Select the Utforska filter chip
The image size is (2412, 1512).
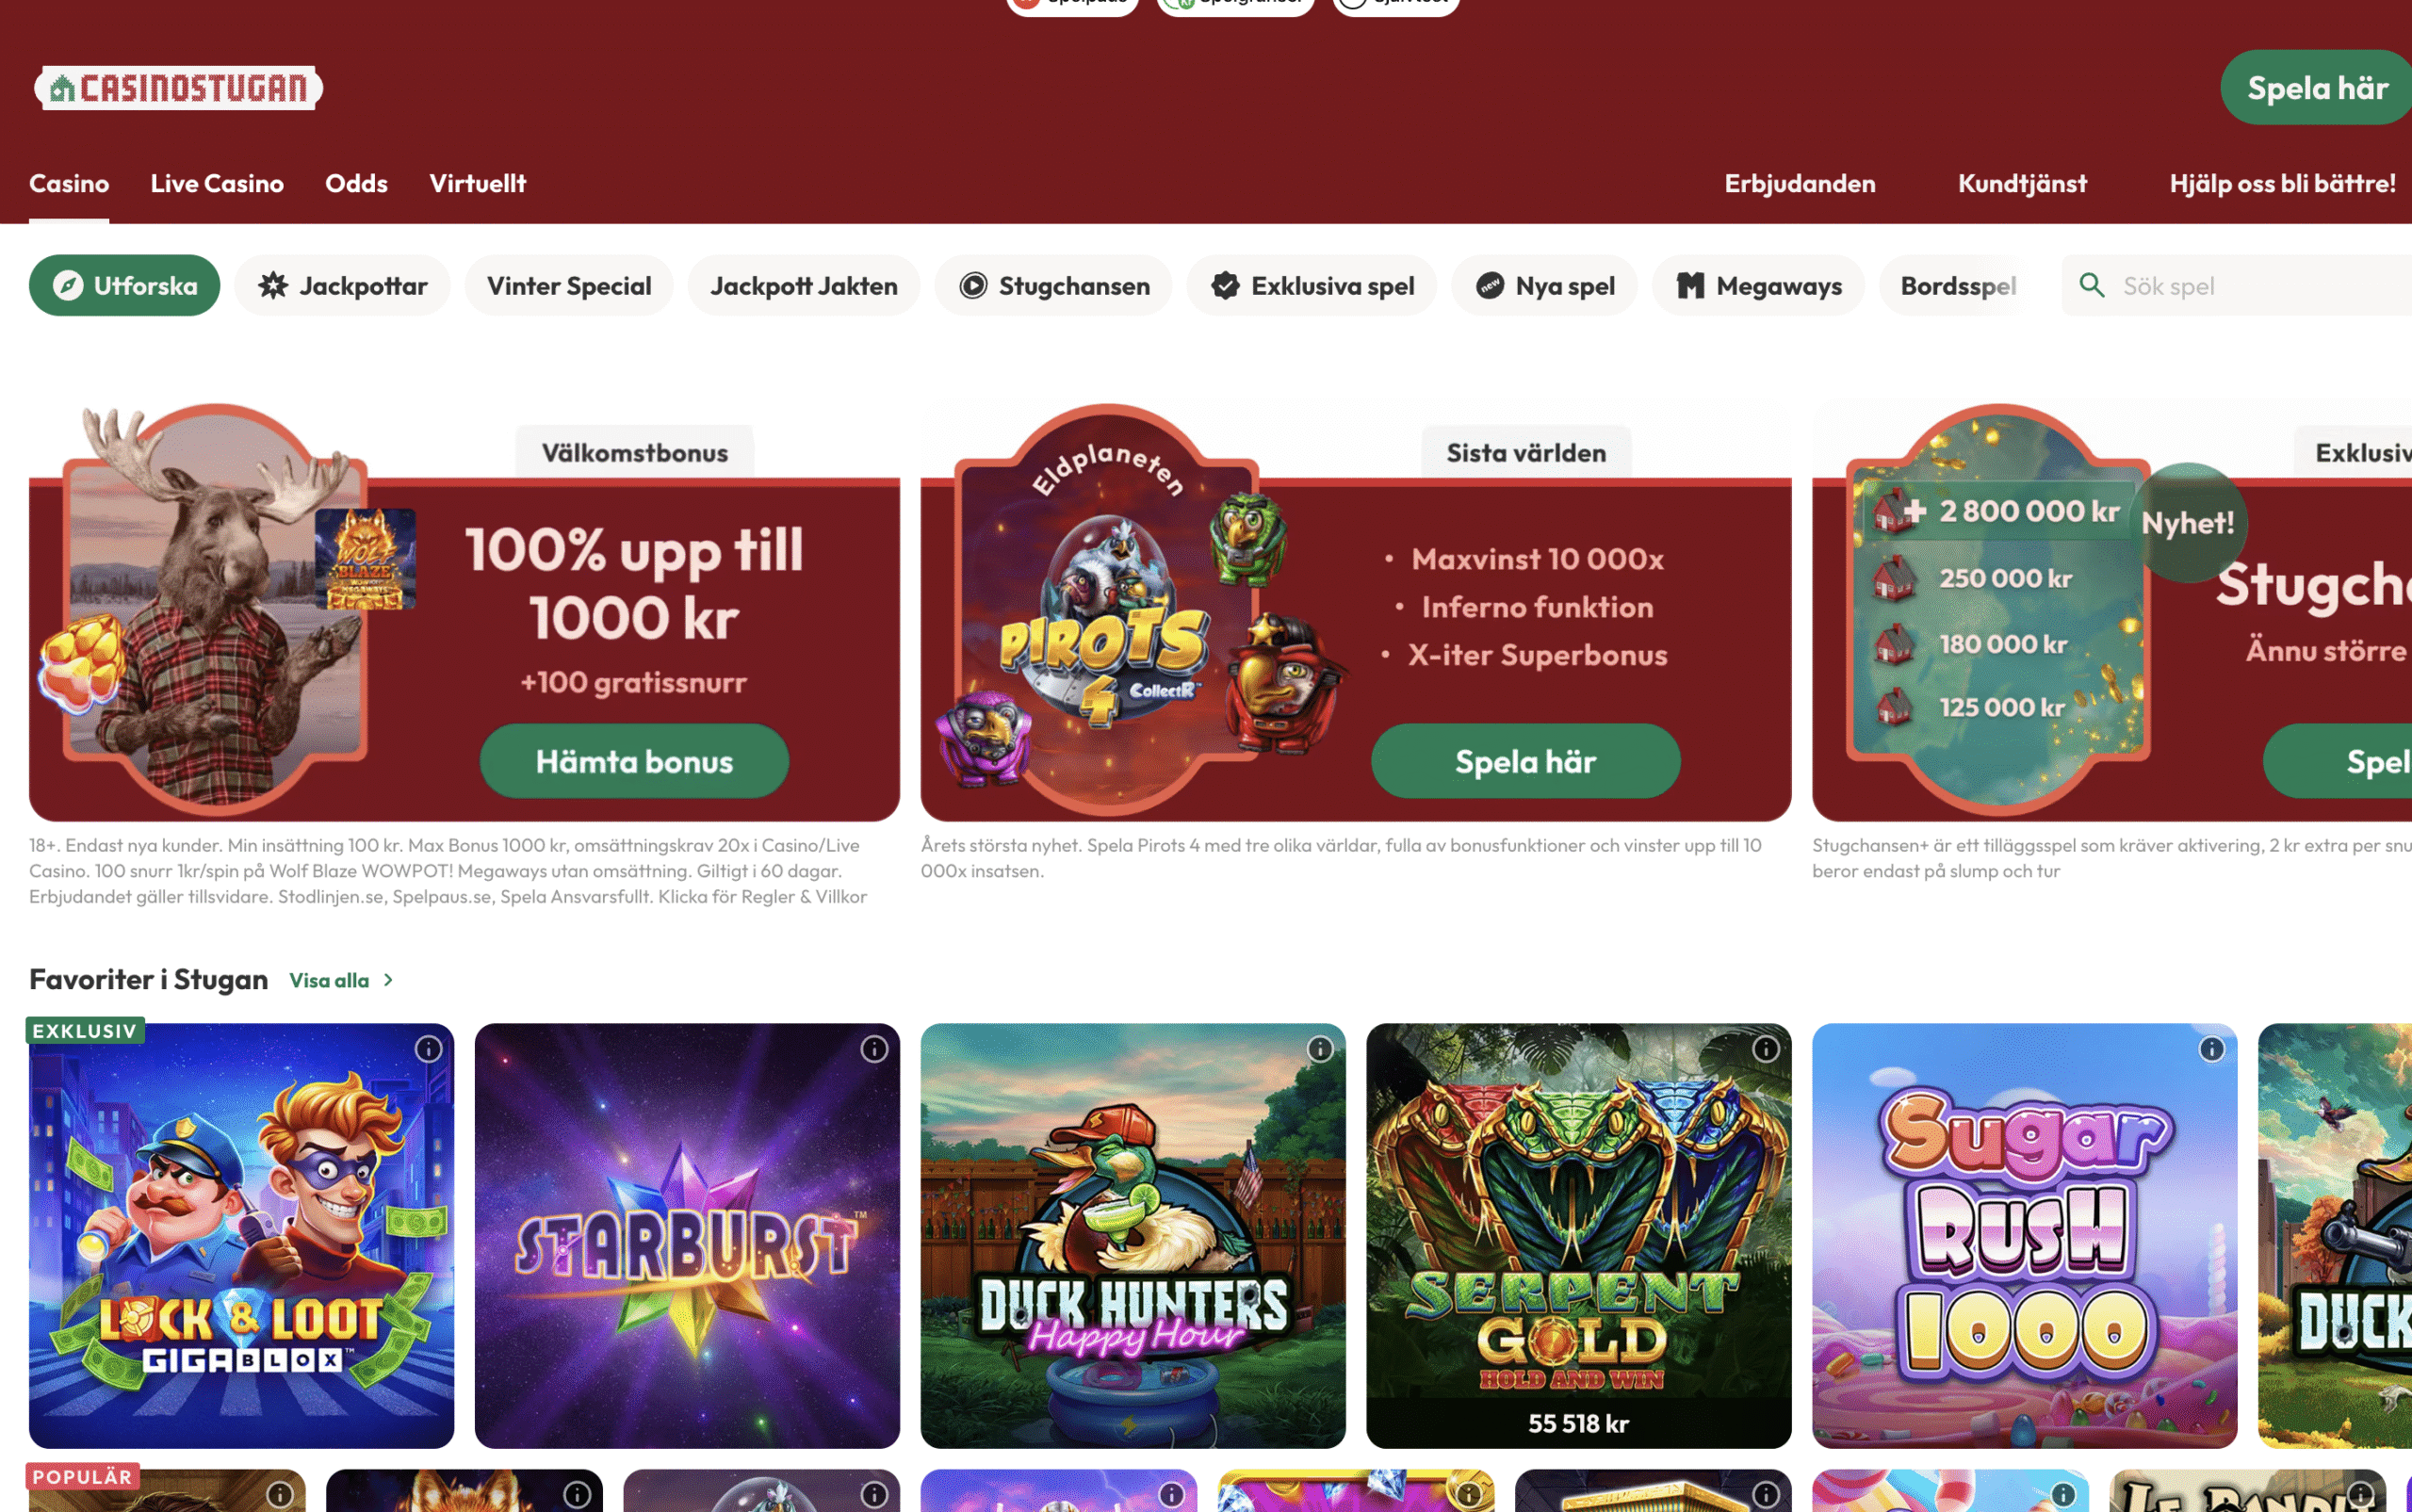[124, 286]
